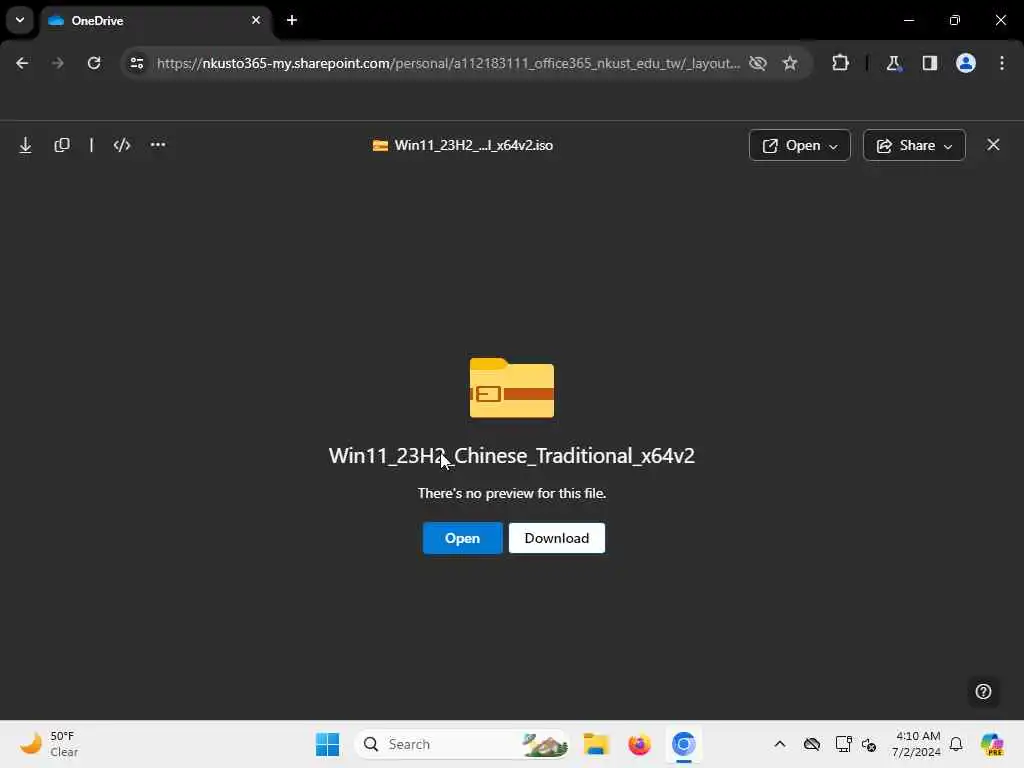This screenshot has width=1024, height=768.
Task: Open the Chrome three-dot menu
Action: [x=1002, y=63]
